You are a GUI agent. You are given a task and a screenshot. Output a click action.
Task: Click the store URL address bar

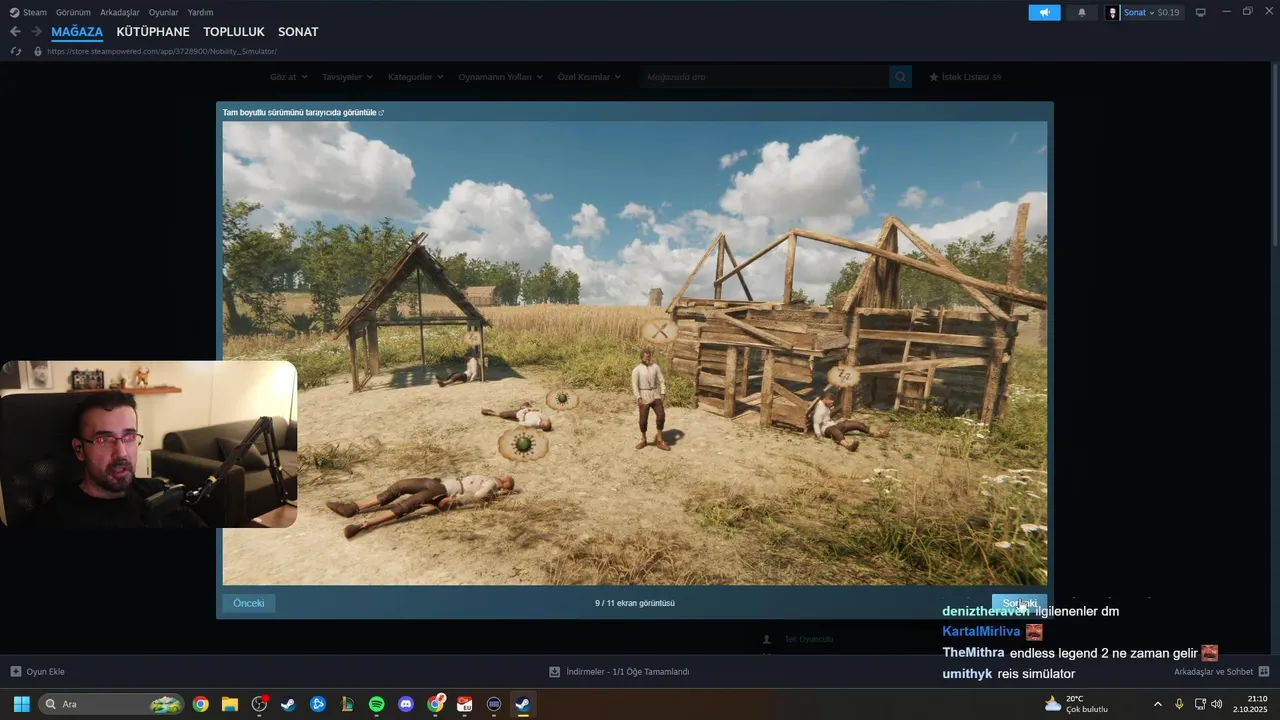tap(162, 51)
